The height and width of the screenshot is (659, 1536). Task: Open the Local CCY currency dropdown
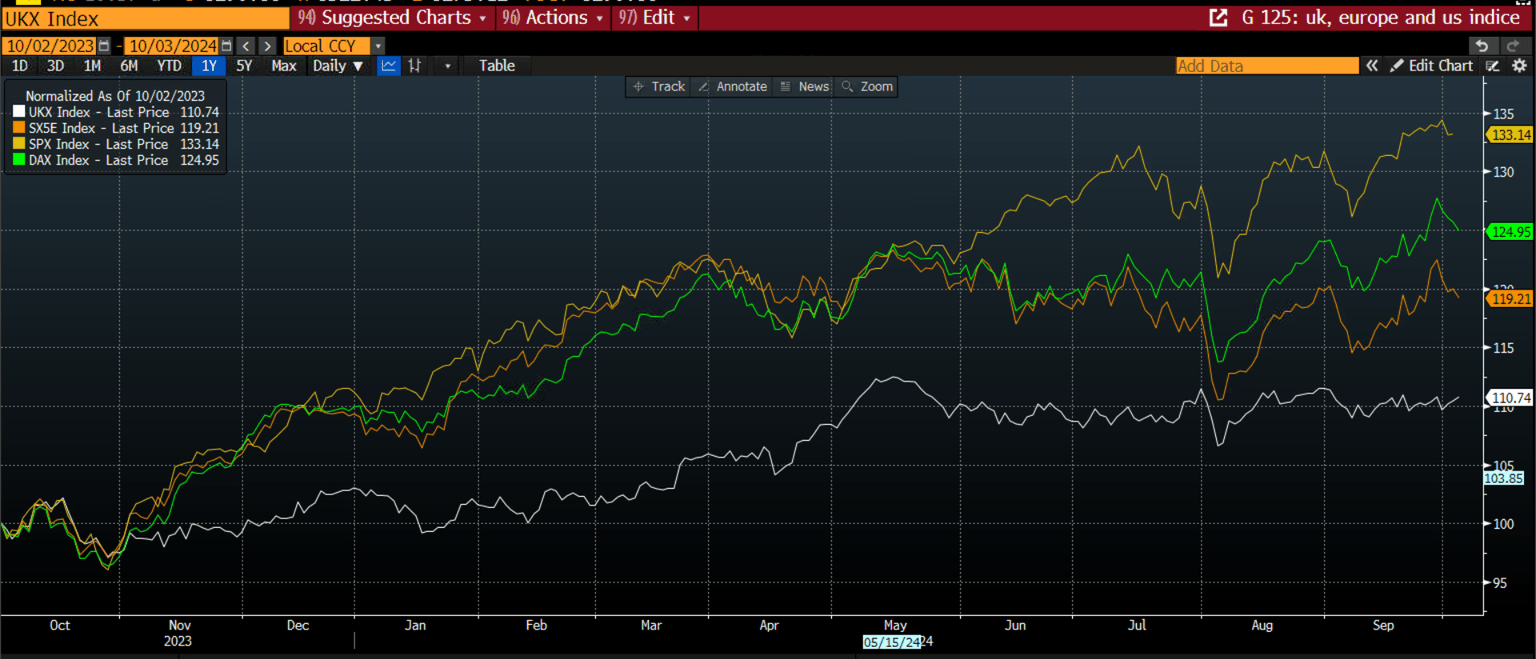coord(333,46)
